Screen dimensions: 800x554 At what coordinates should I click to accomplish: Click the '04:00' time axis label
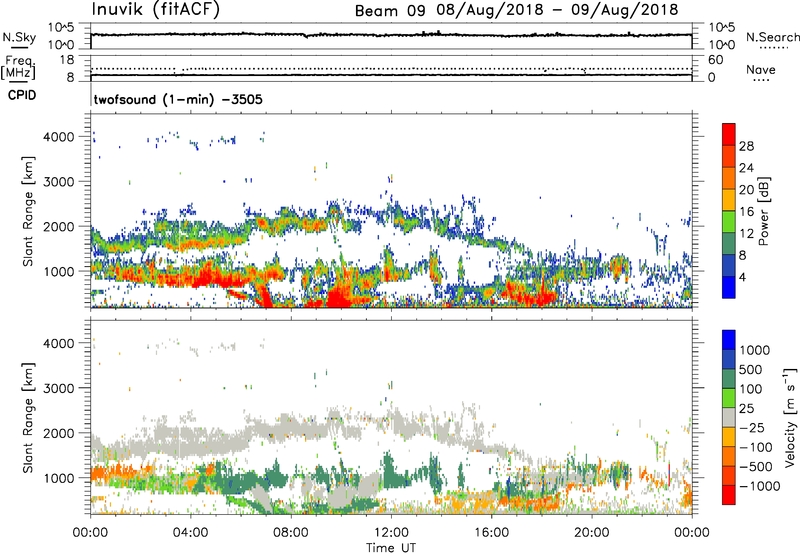[x=190, y=532]
